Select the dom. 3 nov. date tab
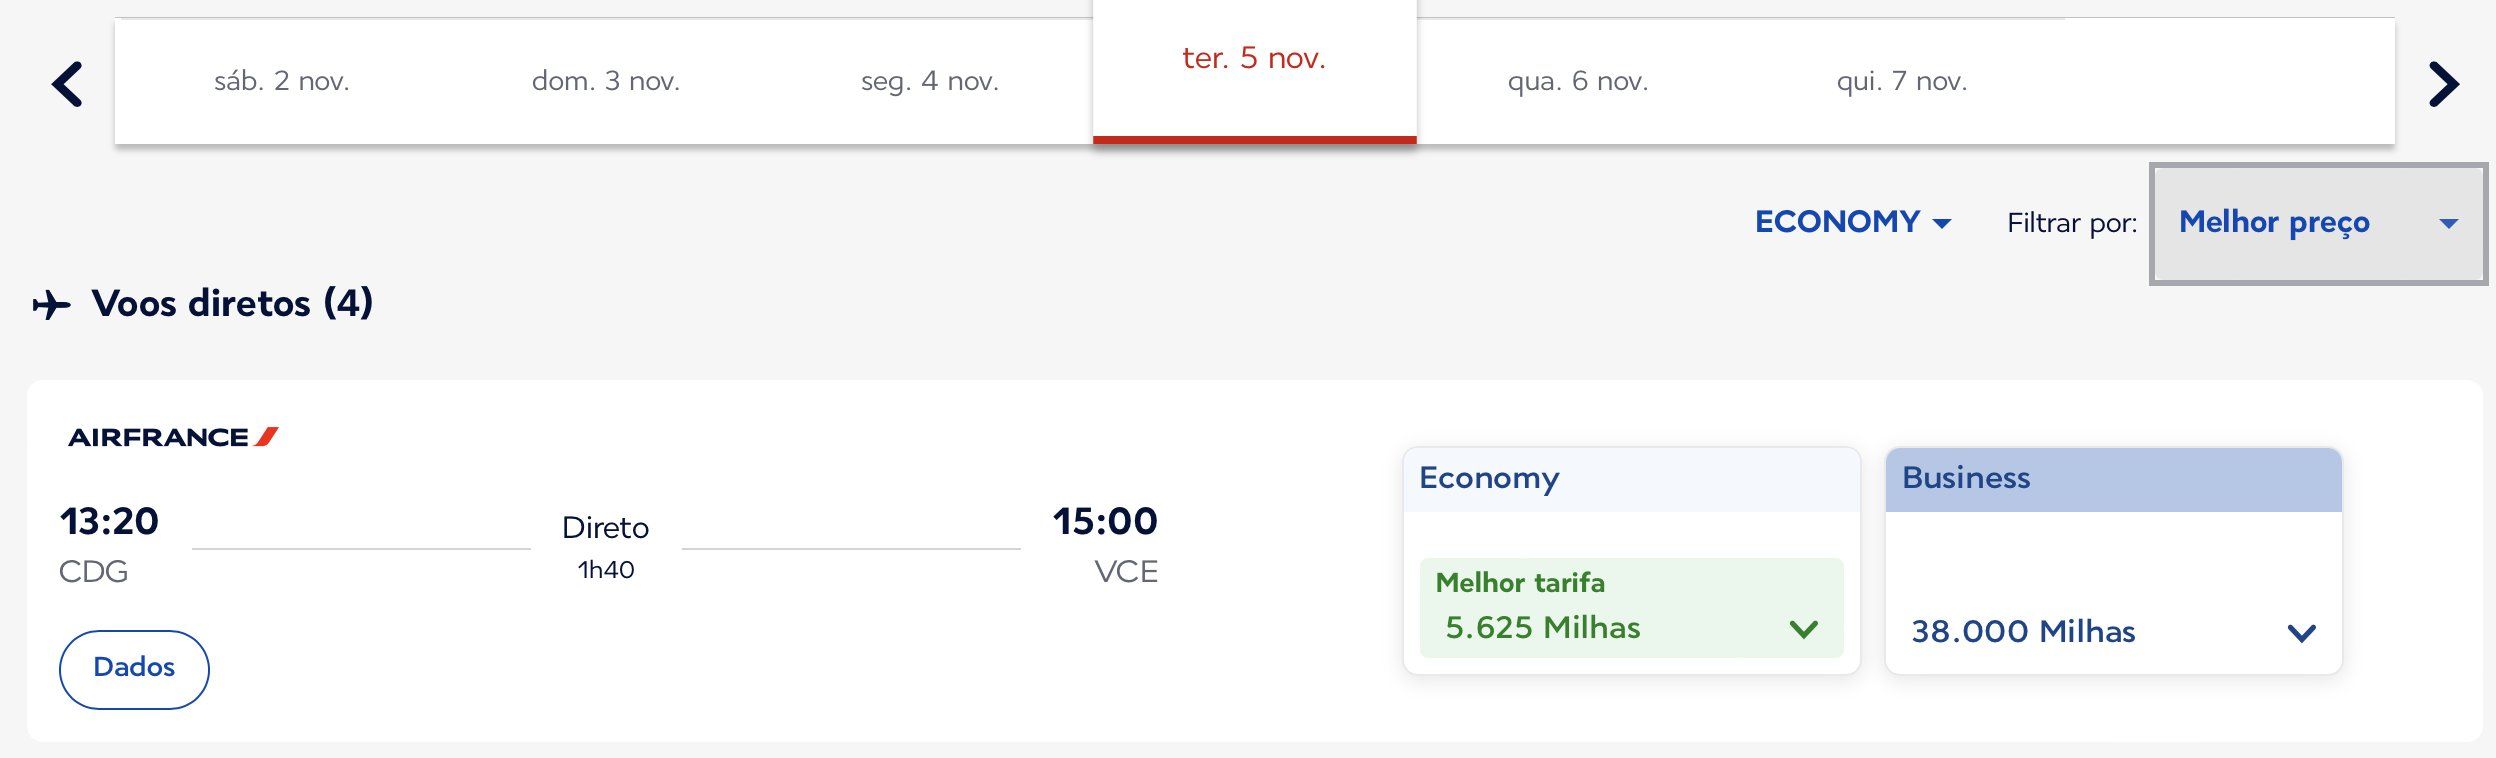2496x758 pixels. pos(606,81)
